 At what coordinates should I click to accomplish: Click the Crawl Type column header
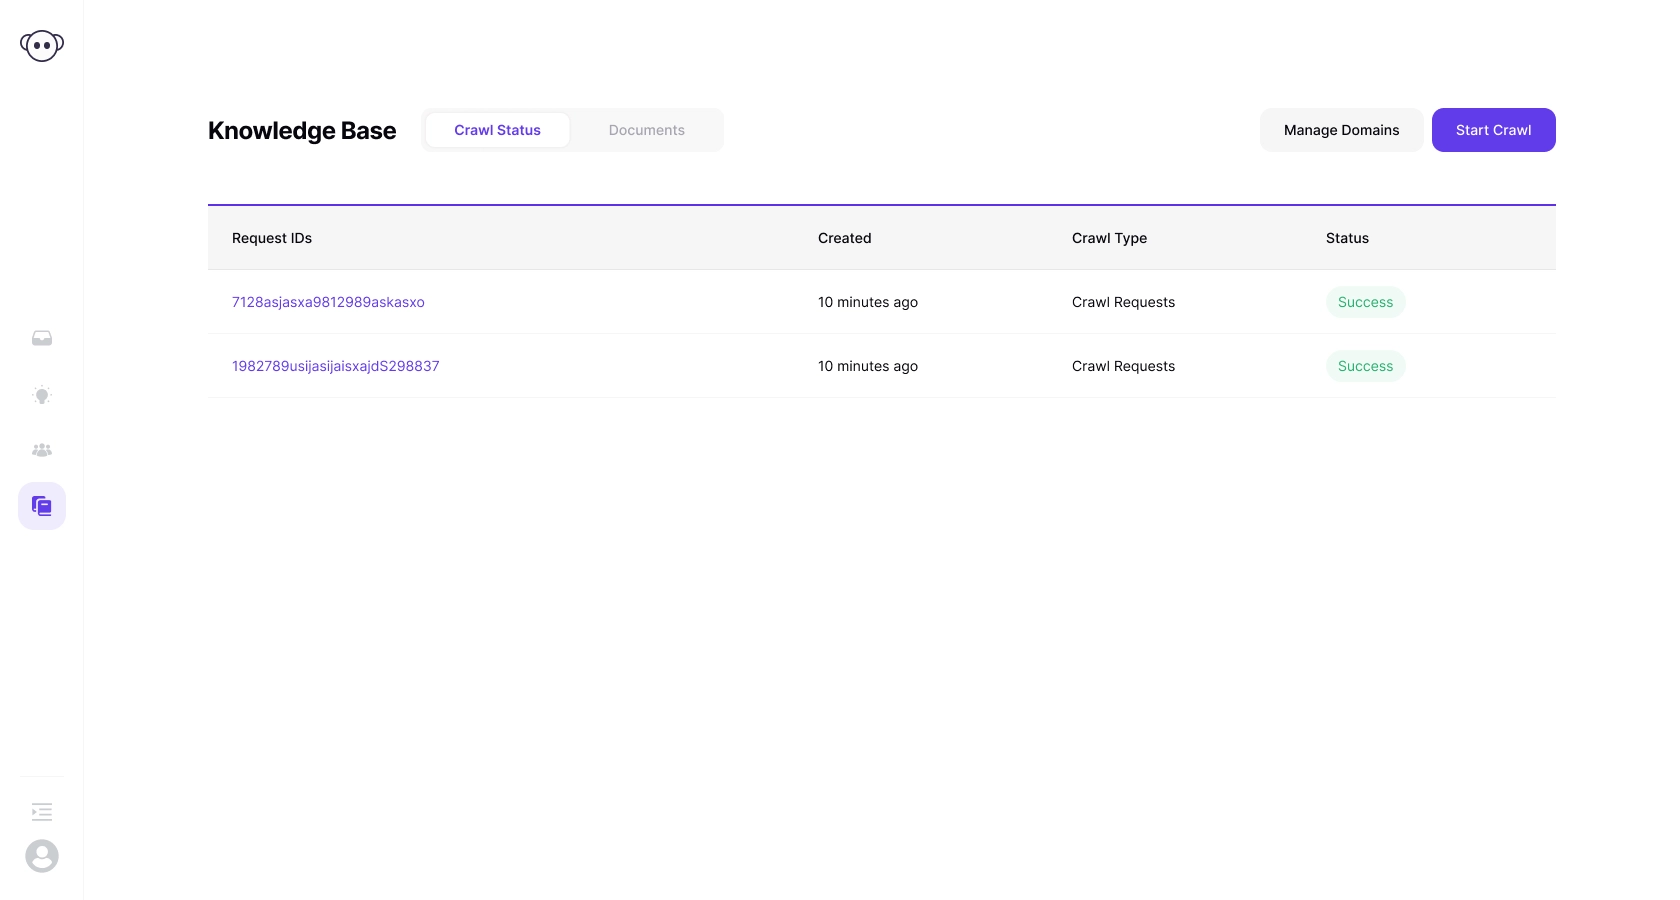(x=1109, y=238)
